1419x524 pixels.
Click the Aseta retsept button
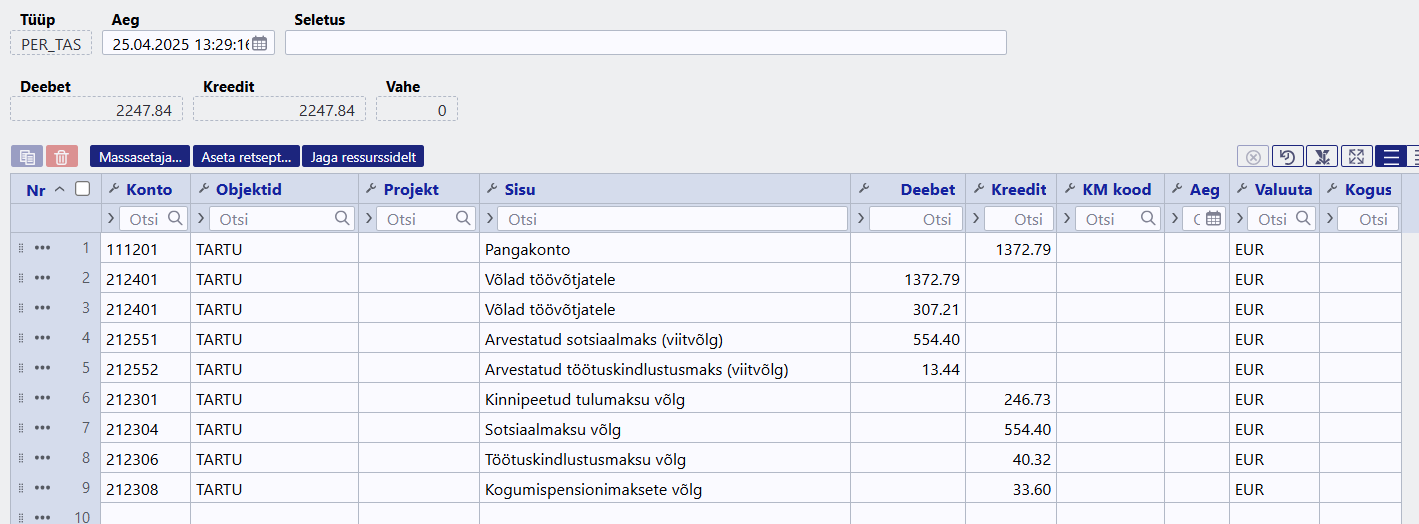pyautogui.click(x=246, y=157)
